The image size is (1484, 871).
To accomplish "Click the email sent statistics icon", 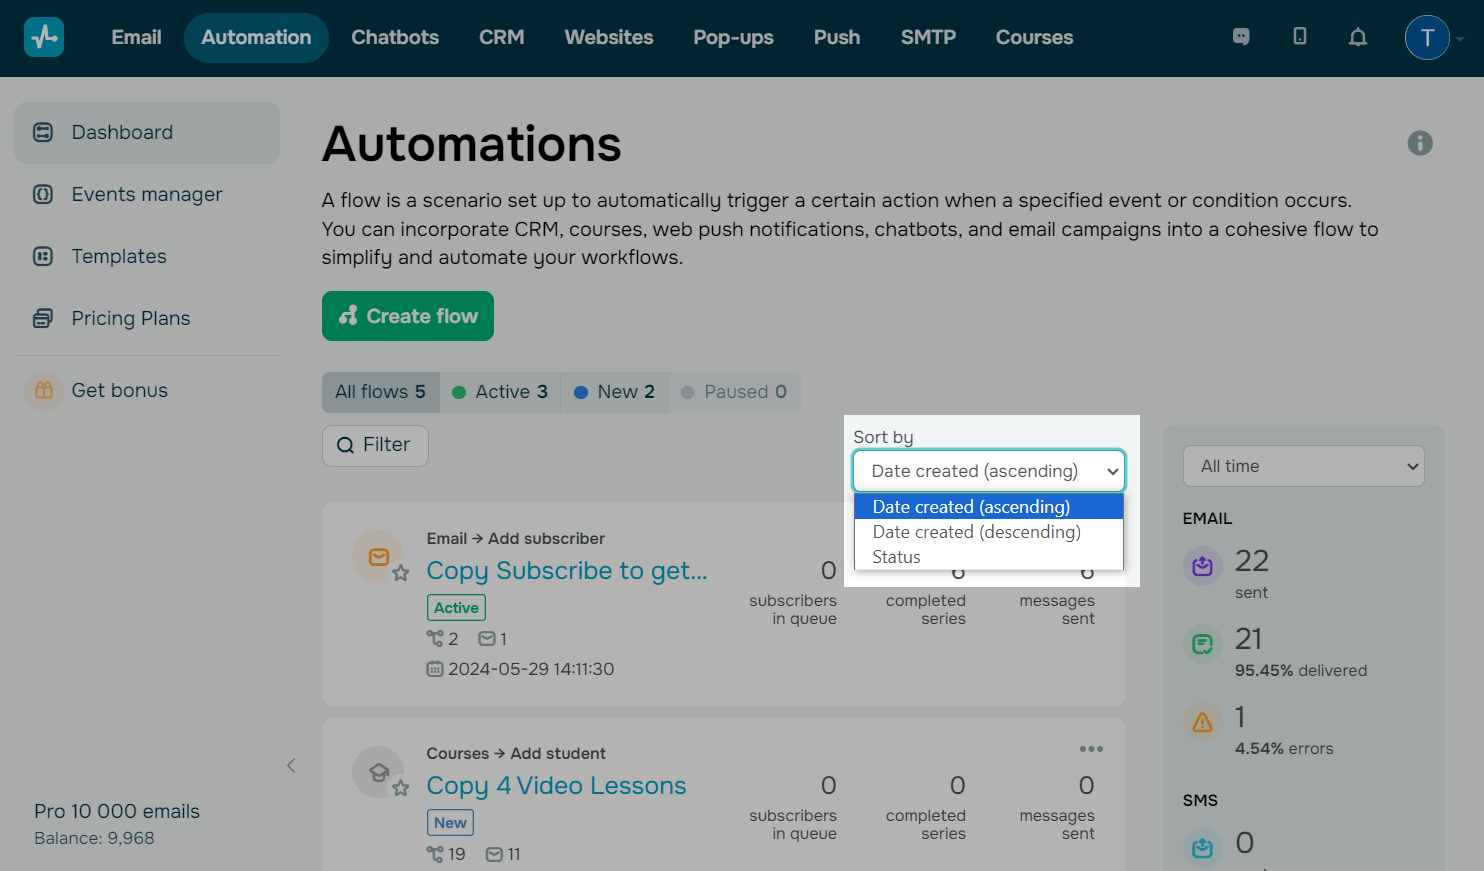I will [x=1203, y=566].
